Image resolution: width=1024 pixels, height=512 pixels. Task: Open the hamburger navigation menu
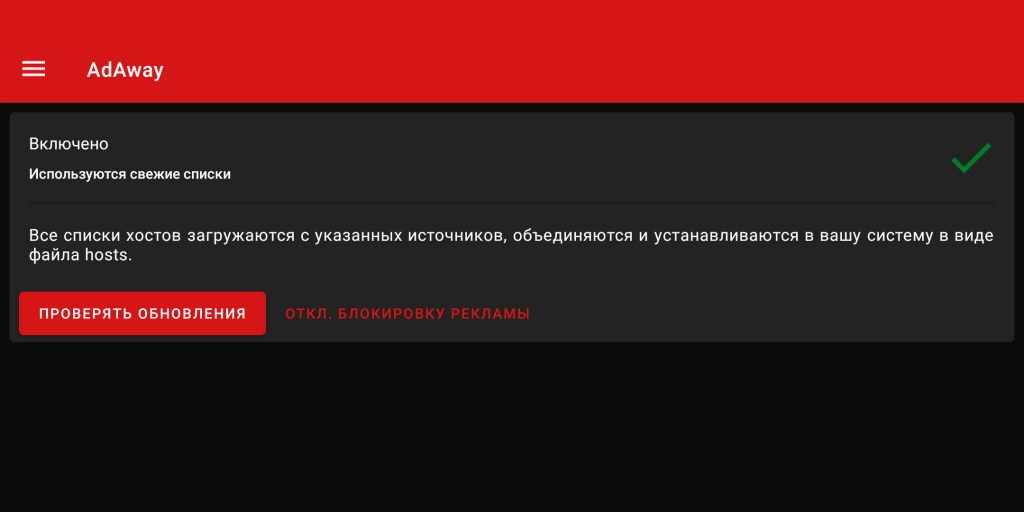(33, 69)
